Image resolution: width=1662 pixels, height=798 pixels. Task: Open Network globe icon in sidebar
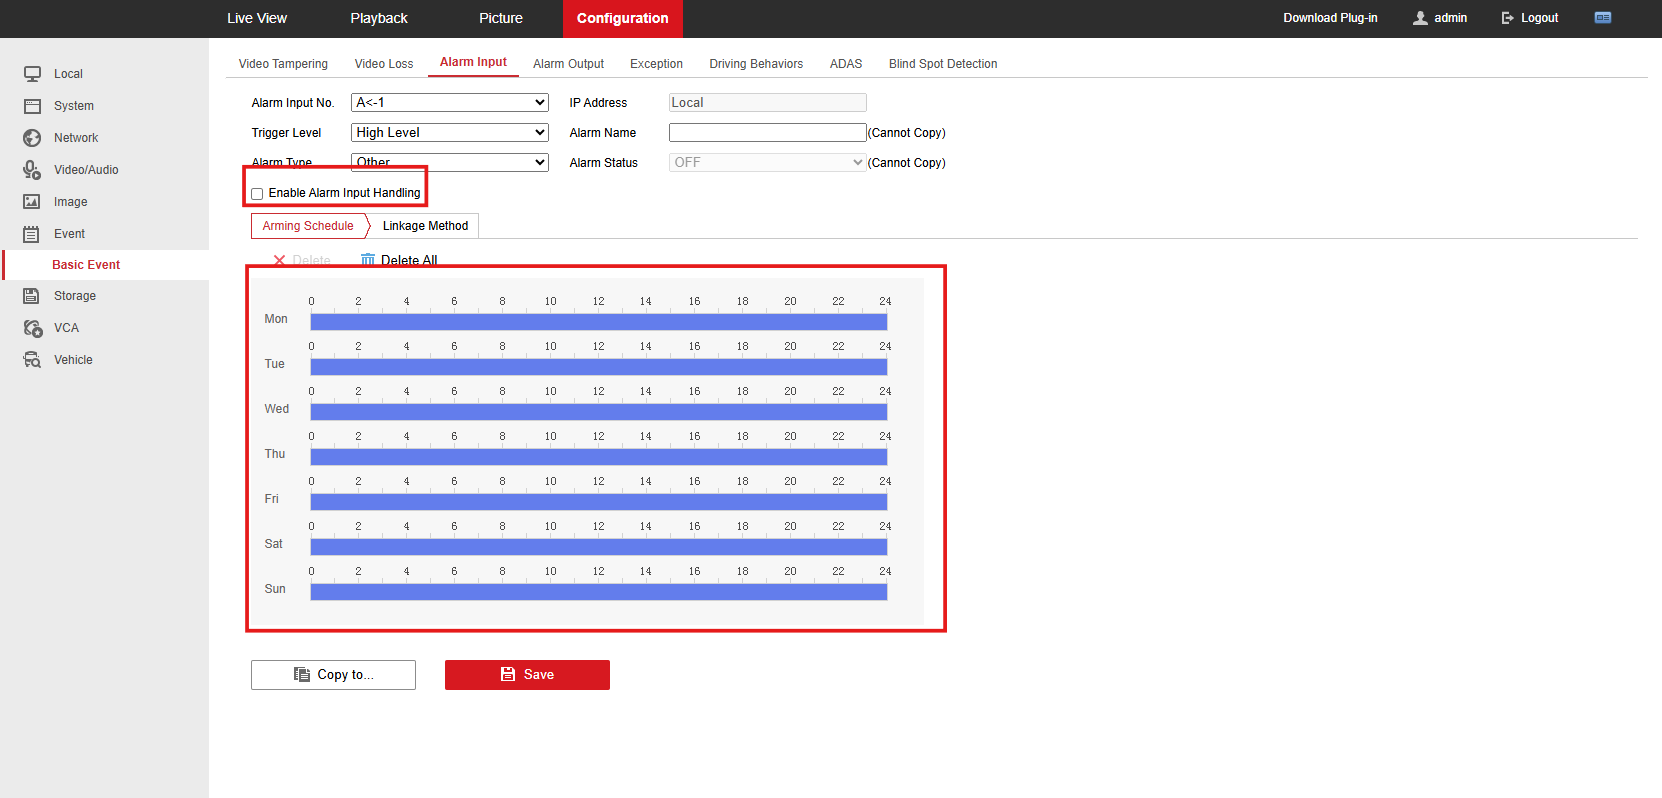pyautogui.click(x=32, y=138)
